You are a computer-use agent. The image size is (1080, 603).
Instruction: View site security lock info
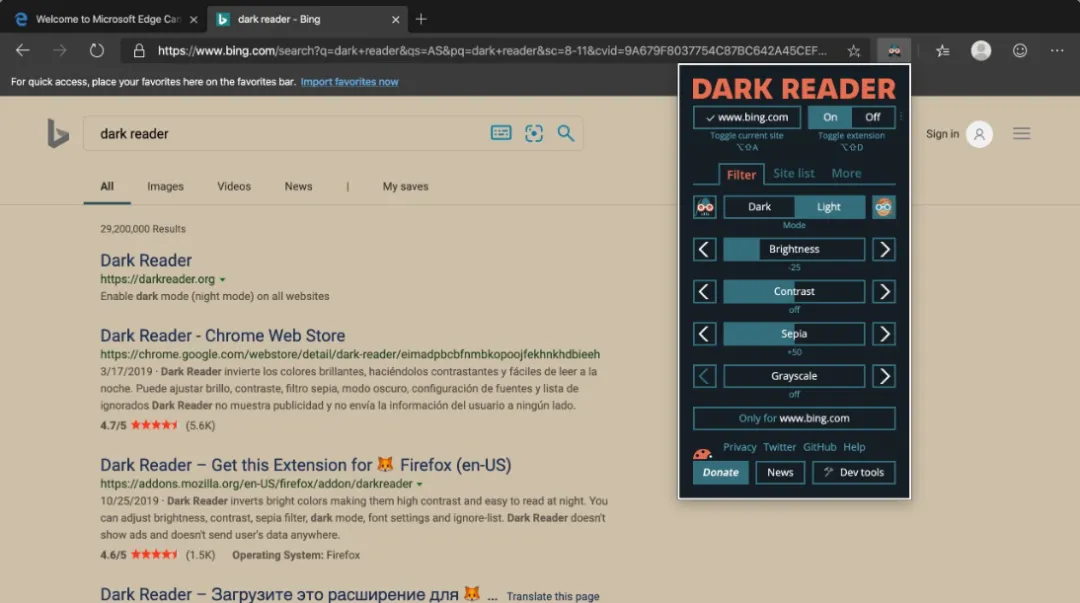point(139,50)
